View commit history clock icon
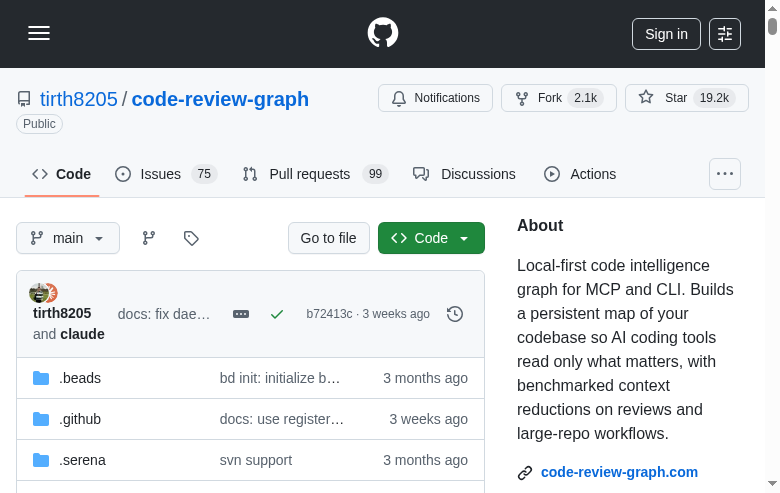 (455, 314)
